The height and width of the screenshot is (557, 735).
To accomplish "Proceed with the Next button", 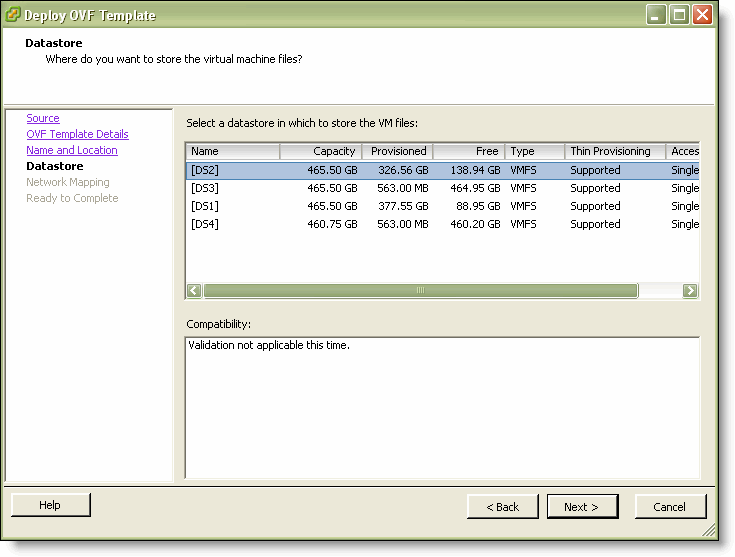I will (x=582, y=507).
